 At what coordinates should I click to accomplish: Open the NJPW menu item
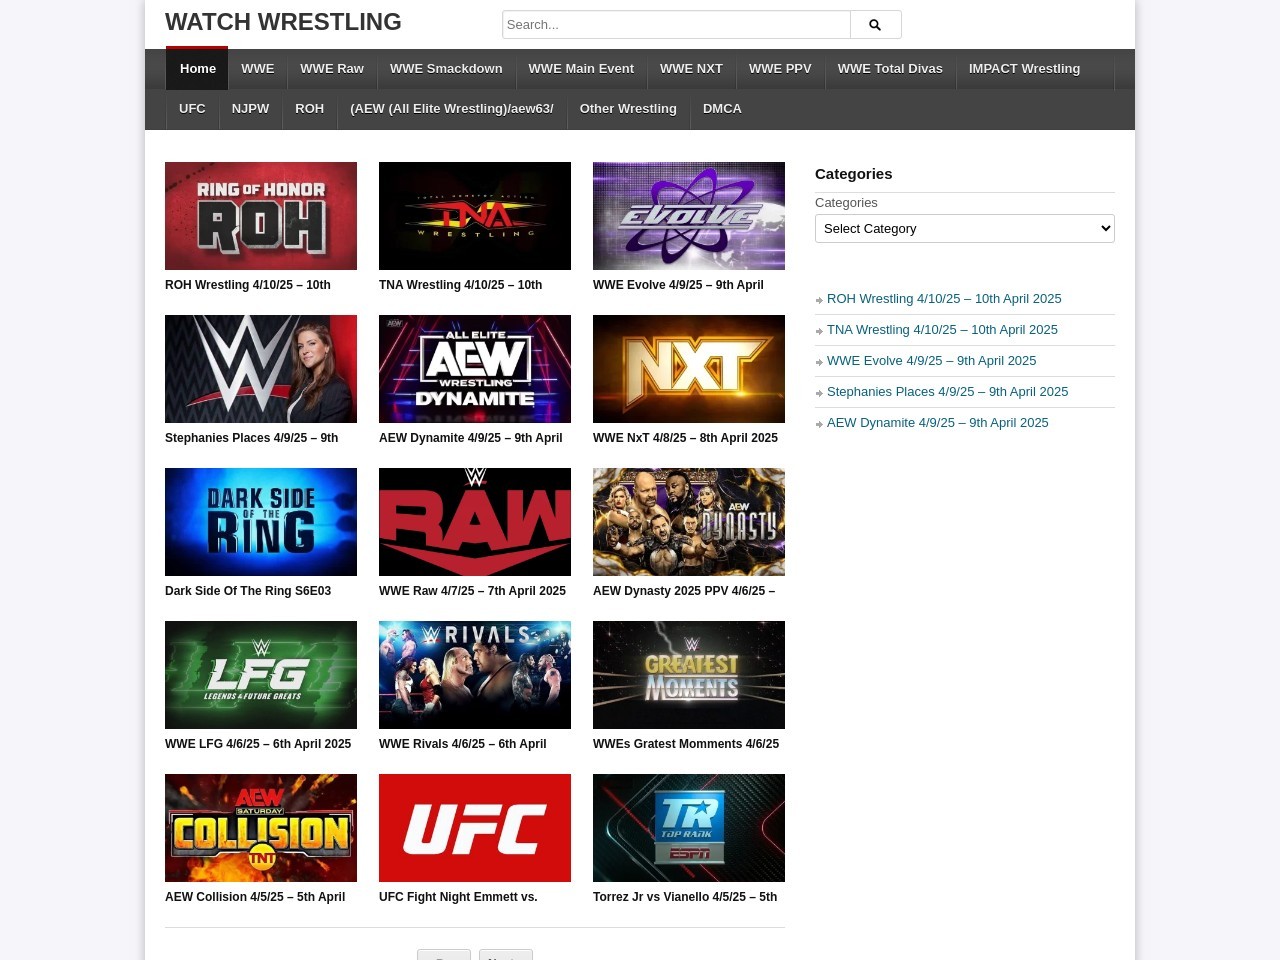[250, 109]
